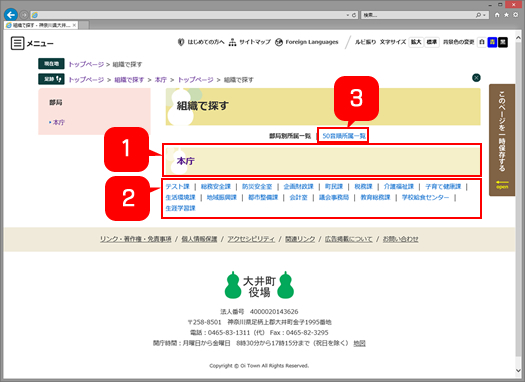
Task: Open the 学校給食センター link
Action: pos(425,198)
